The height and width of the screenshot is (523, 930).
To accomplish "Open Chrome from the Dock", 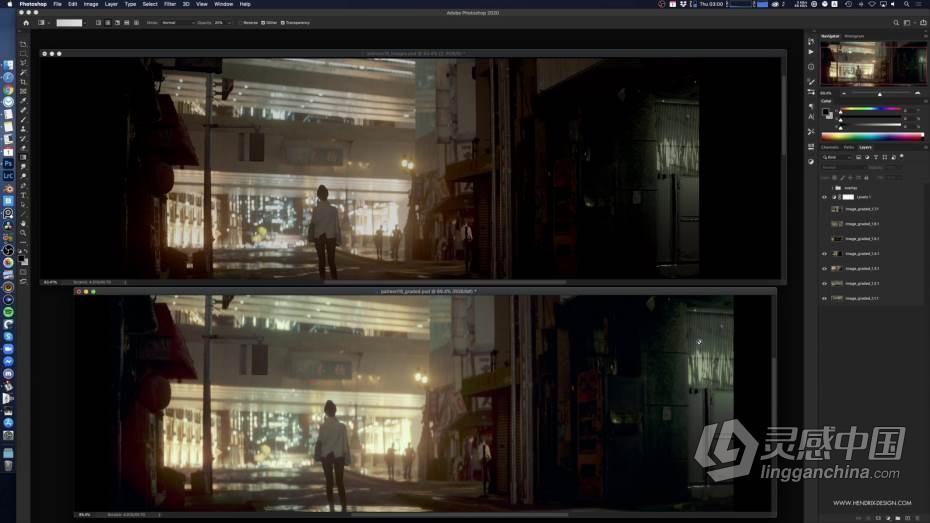I will click(8, 90).
